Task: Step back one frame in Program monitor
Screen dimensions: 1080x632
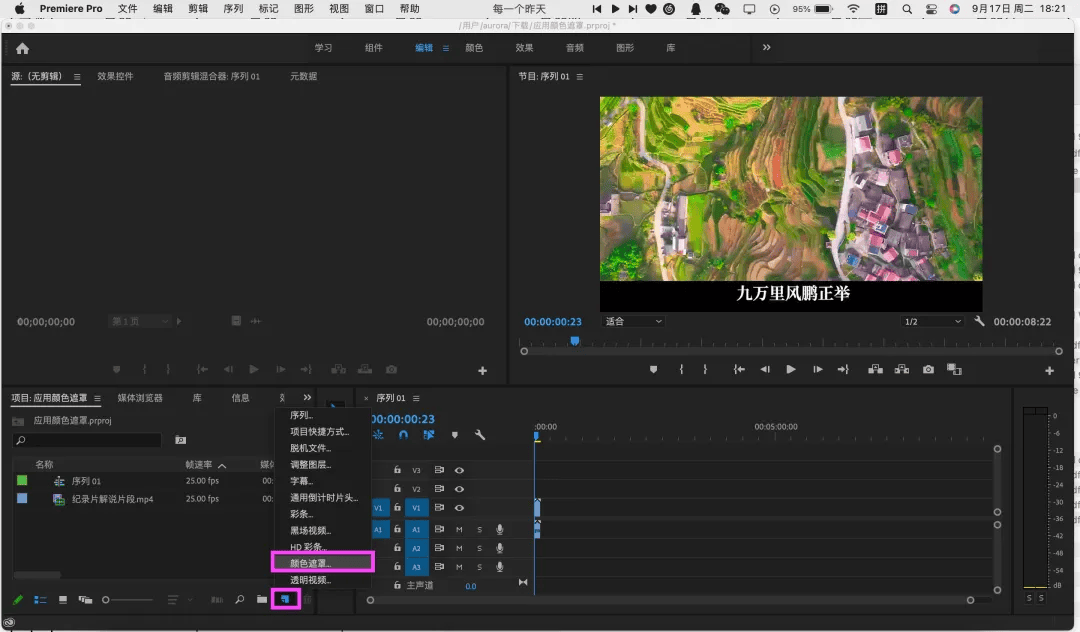Action: [765, 370]
